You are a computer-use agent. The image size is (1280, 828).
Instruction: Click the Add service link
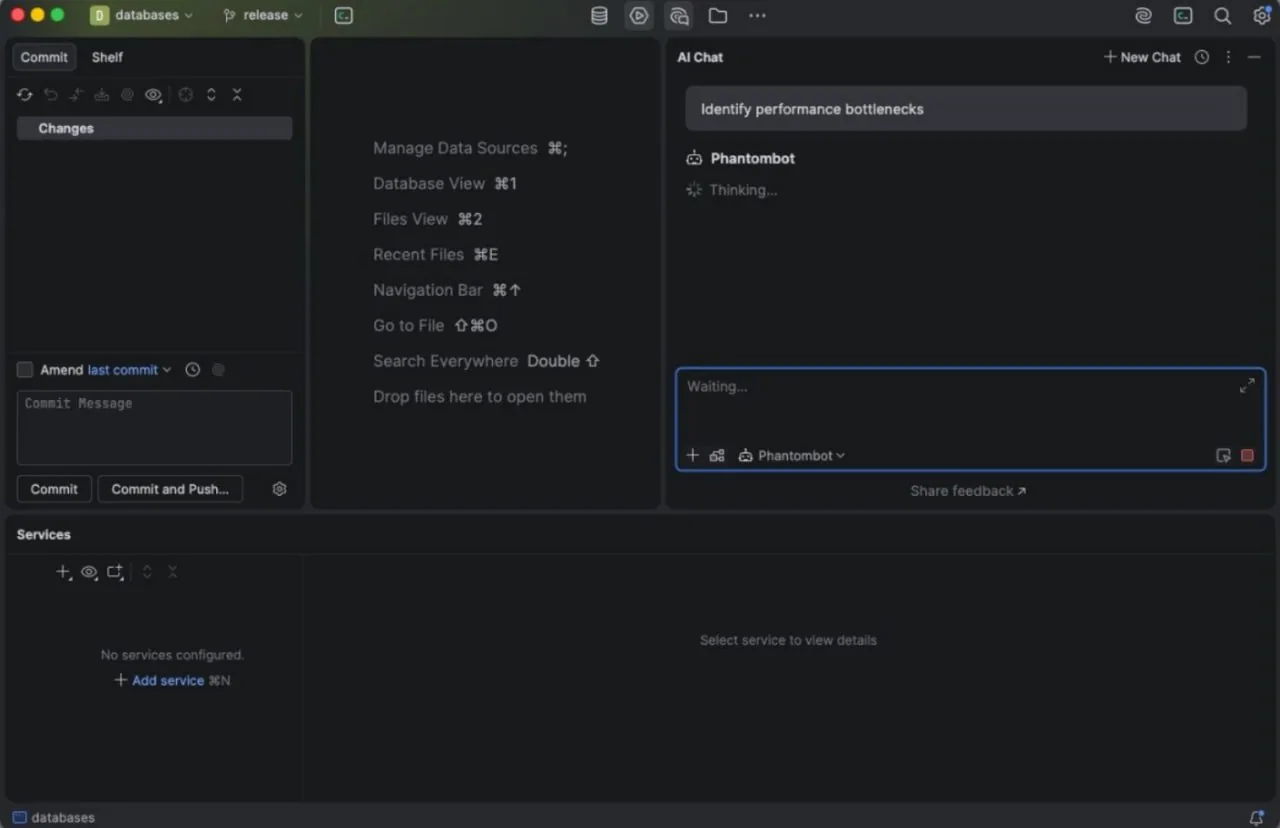167,680
